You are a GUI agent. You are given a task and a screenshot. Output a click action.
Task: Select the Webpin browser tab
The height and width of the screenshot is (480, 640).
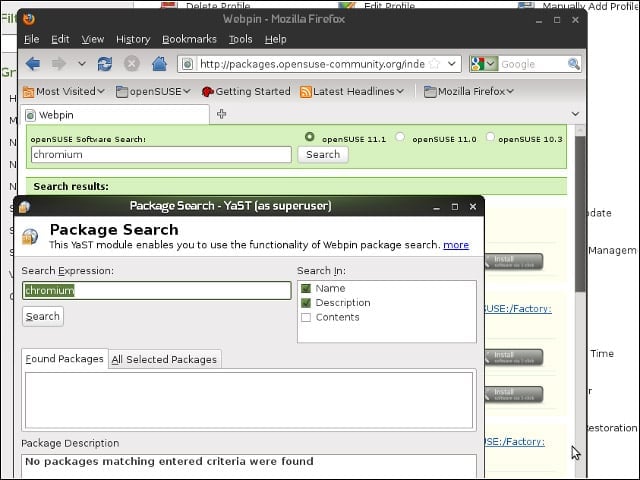click(115, 115)
